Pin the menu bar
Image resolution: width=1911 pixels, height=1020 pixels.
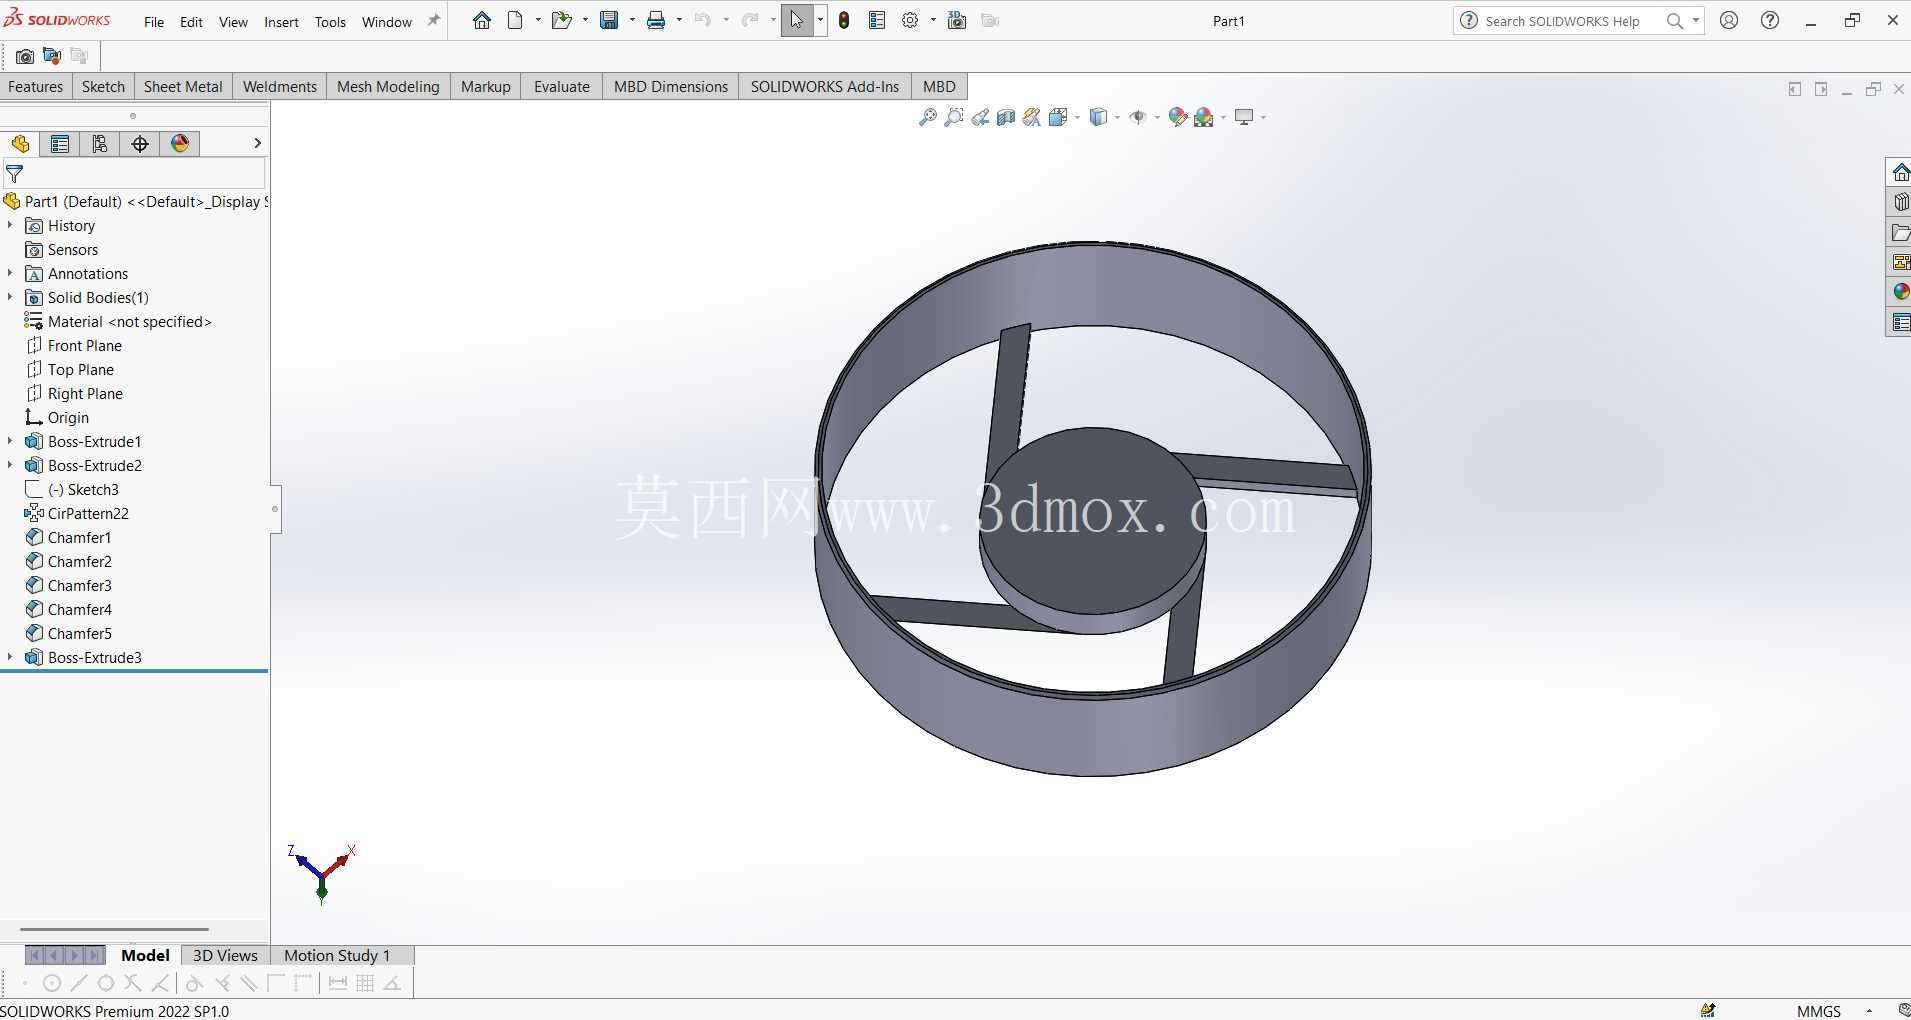(434, 20)
